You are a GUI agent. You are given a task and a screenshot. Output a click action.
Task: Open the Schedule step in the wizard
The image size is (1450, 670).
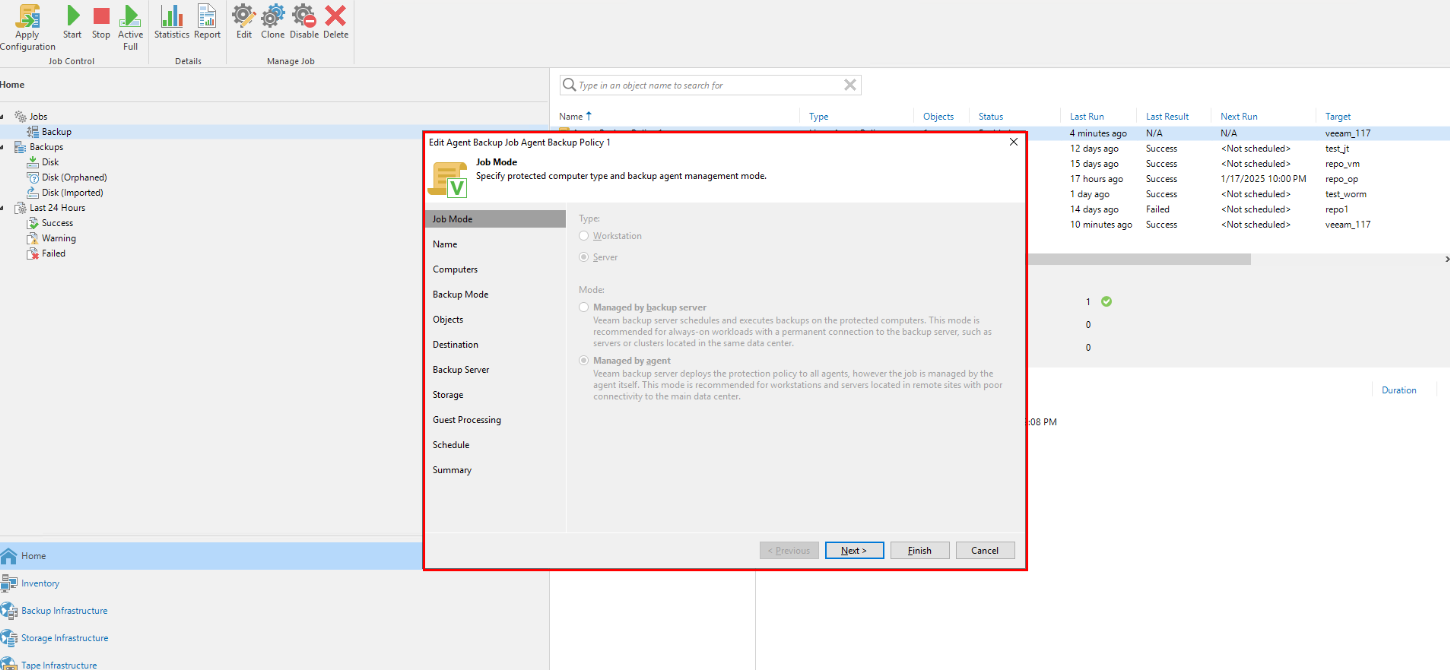click(450, 445)
